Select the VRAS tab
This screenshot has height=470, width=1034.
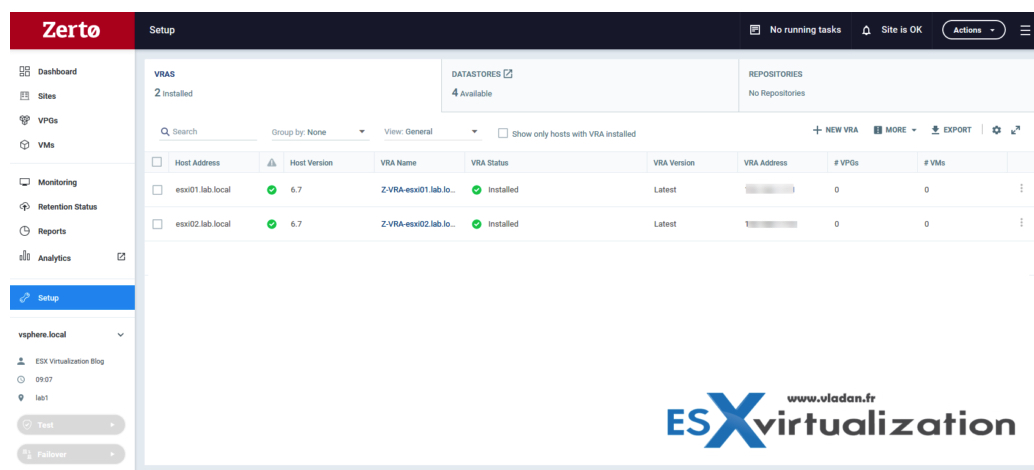pyautogui.click(x=293, y=84)
